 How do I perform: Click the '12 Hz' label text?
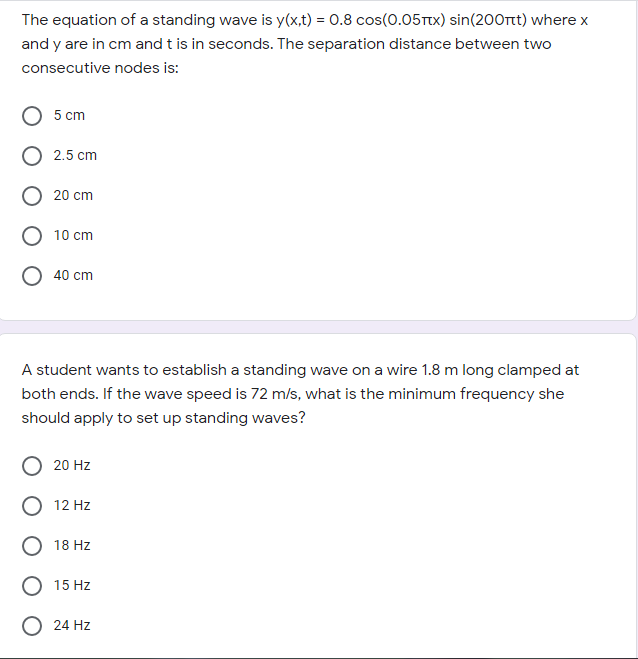[72, 505]
